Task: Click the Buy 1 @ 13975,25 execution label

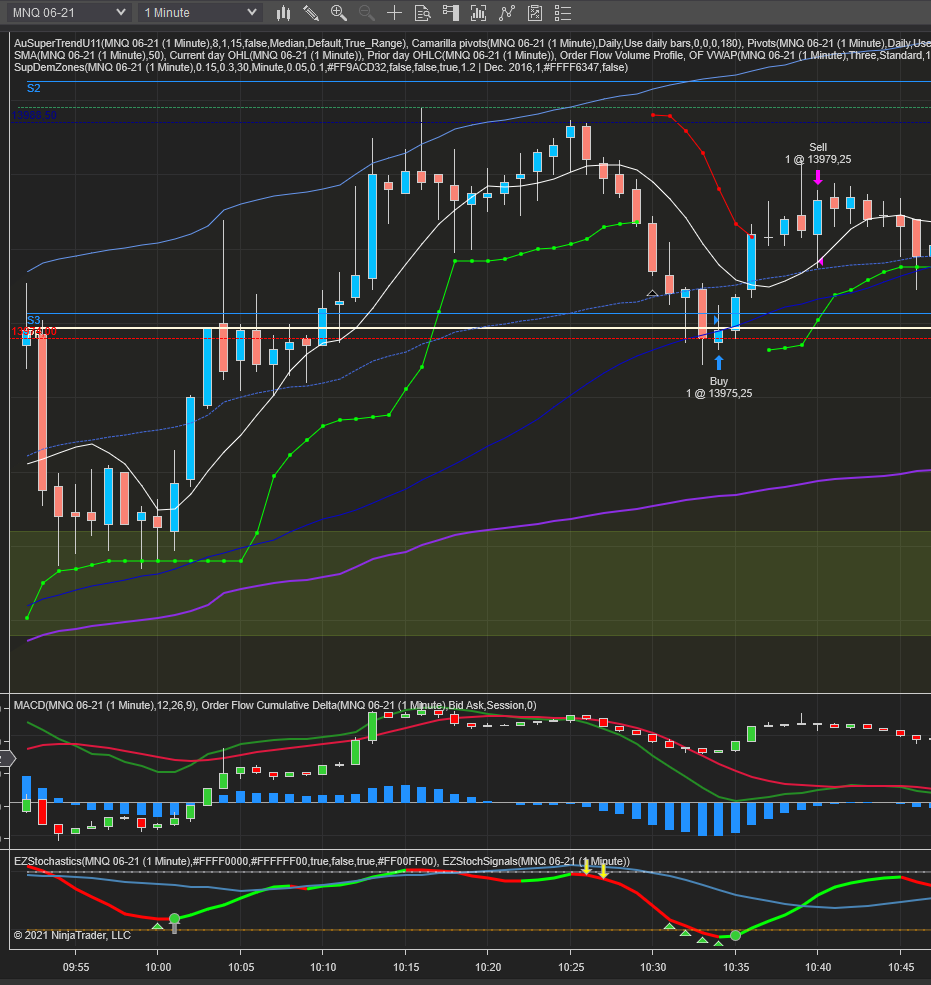Action: (x=719, y=387)
